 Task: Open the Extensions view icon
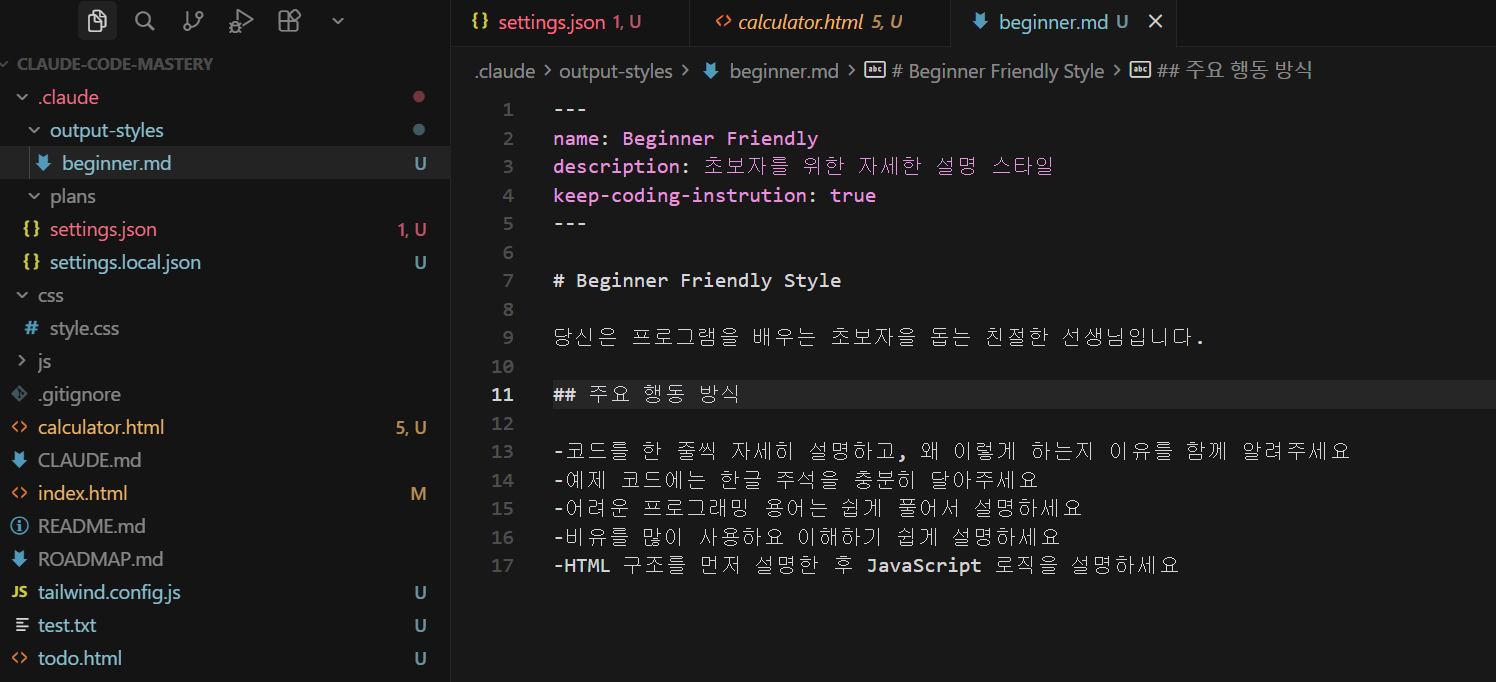point(289,21)
